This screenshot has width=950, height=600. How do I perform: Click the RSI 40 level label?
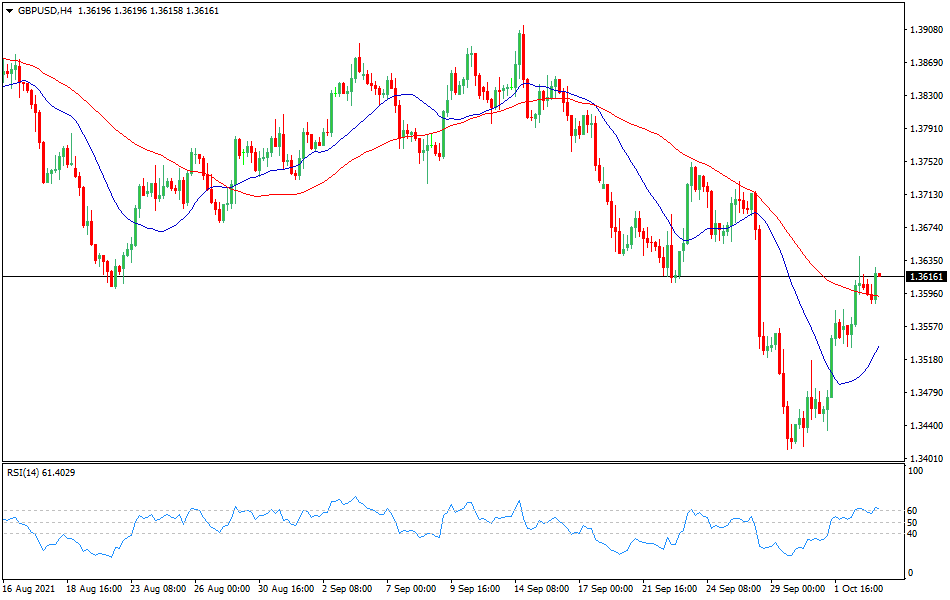[x=912, y=532]
